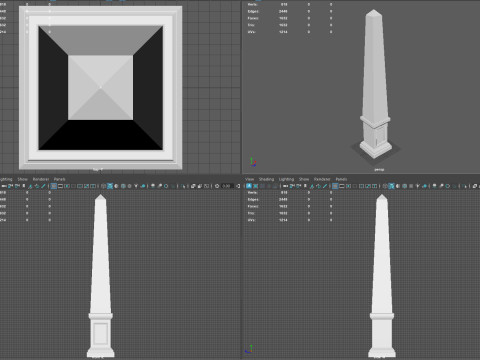Click 'Edges:' count in perspective viewport HUD
This screenshot has width=480, height=360.
pyautogui.click(x=283, y=11)
